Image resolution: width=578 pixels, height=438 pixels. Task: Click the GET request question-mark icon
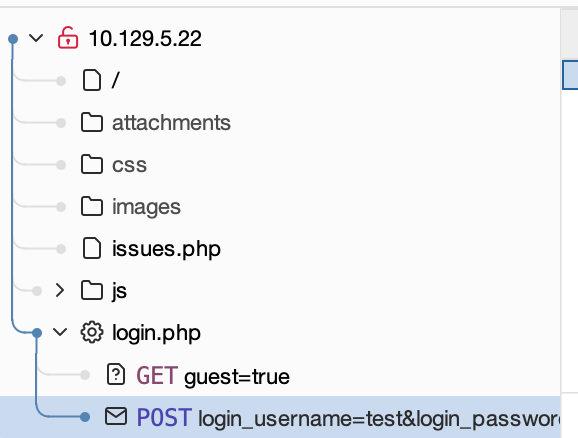point(116,375)
